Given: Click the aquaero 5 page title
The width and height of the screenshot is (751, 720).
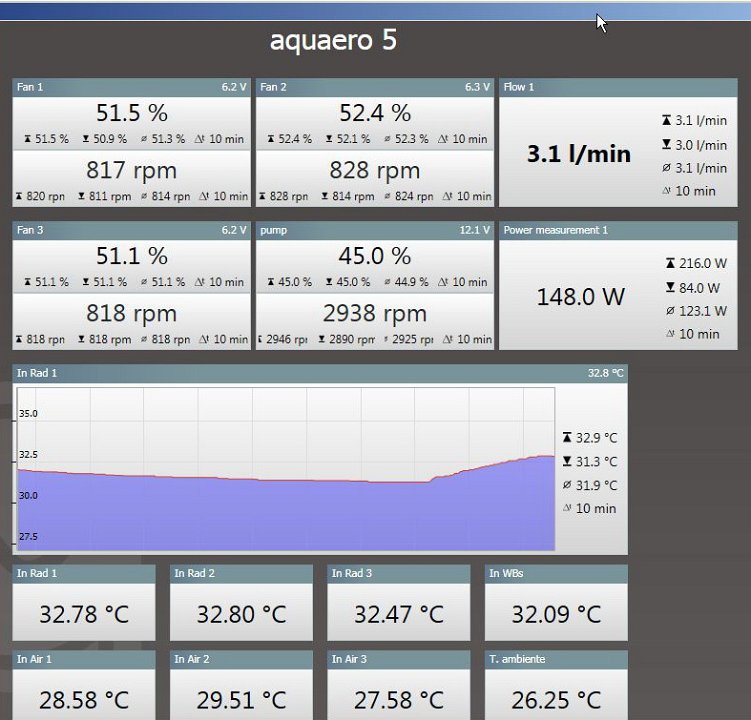Looking at the screenshot, I should 333,40.
